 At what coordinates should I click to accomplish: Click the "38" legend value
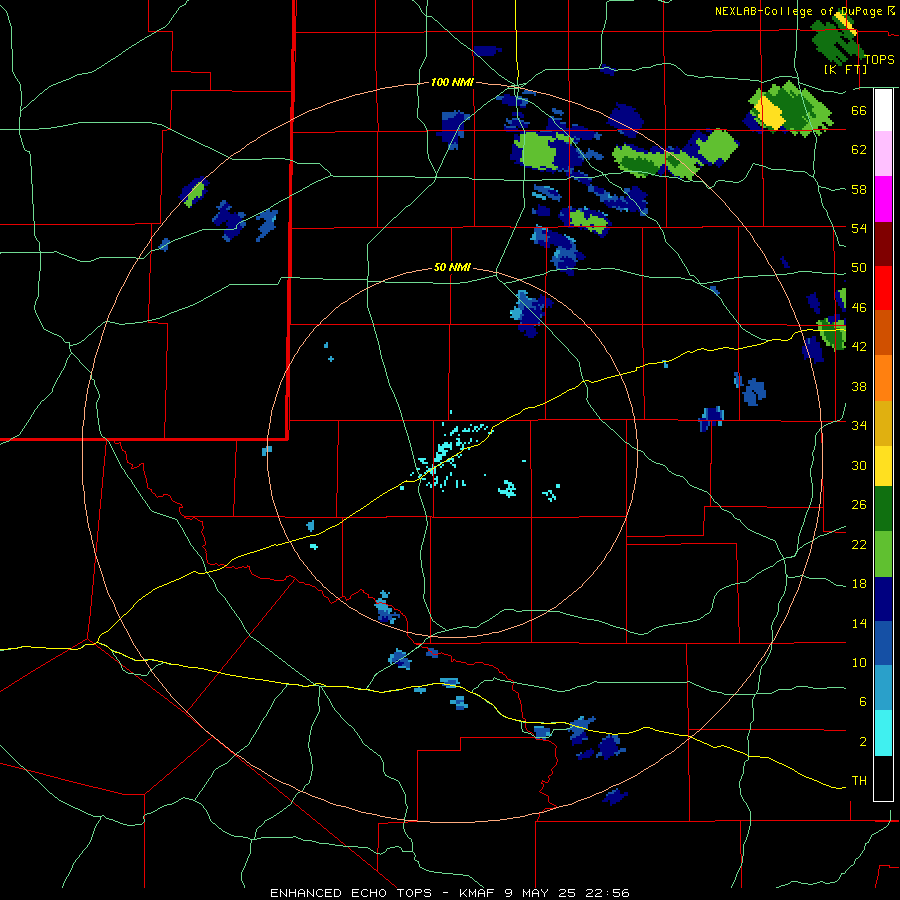859,386
